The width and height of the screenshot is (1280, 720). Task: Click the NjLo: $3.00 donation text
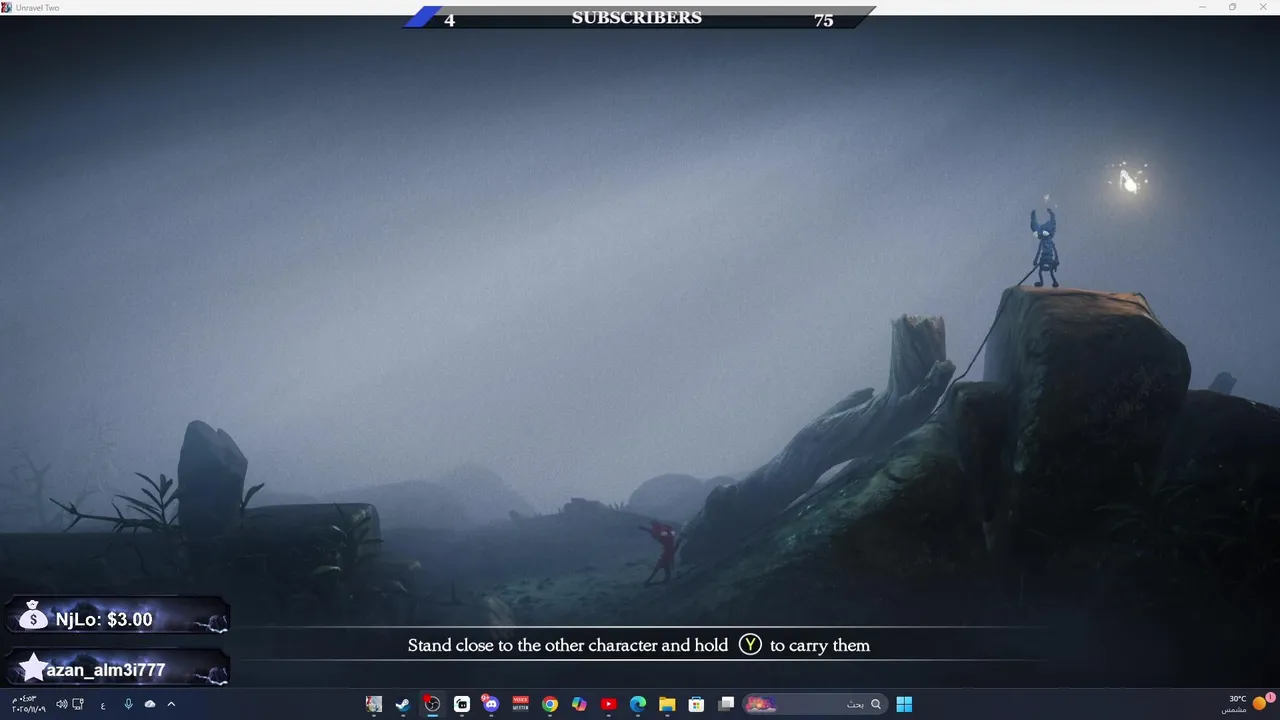(104, 619)
